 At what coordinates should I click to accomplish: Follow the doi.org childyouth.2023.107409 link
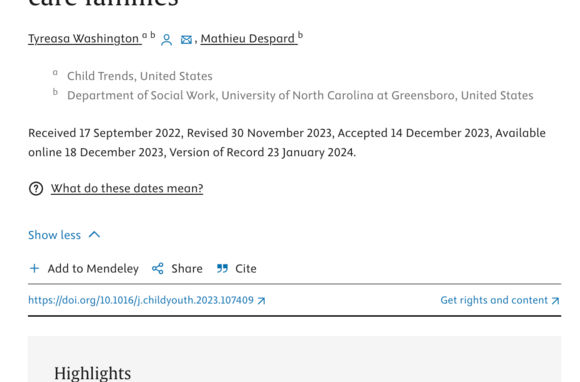[x=141, y=300]
